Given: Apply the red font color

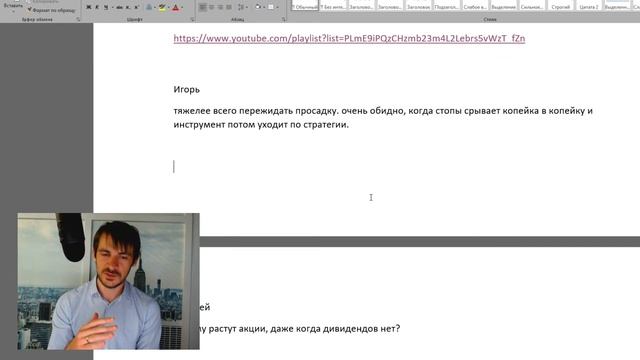Looking at the screenshot, I should click(x=176, y=7).
